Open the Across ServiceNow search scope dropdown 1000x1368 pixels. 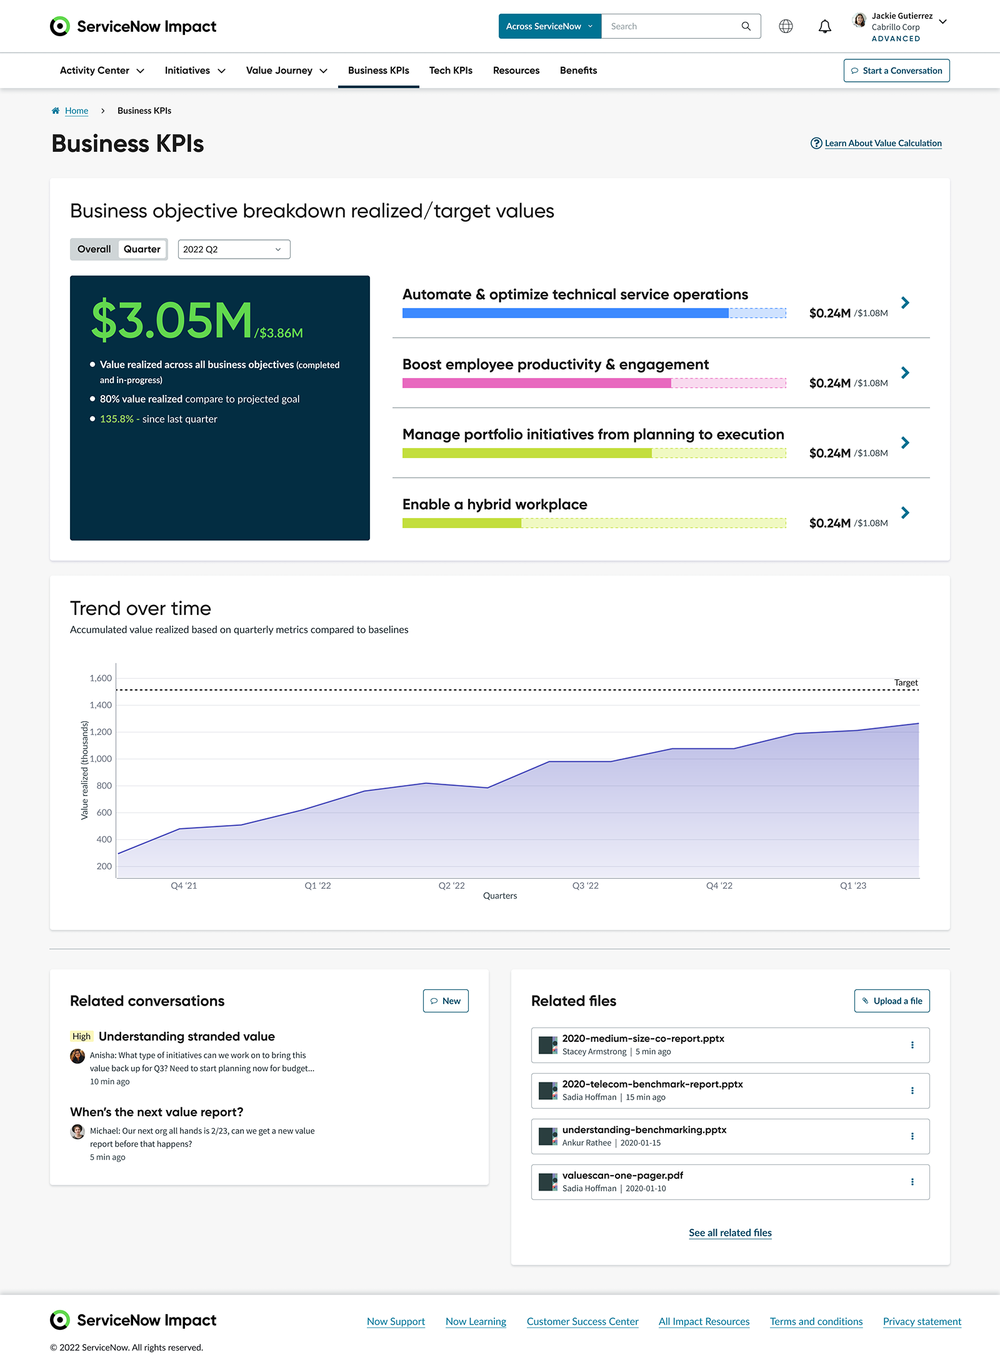point(550,26)
